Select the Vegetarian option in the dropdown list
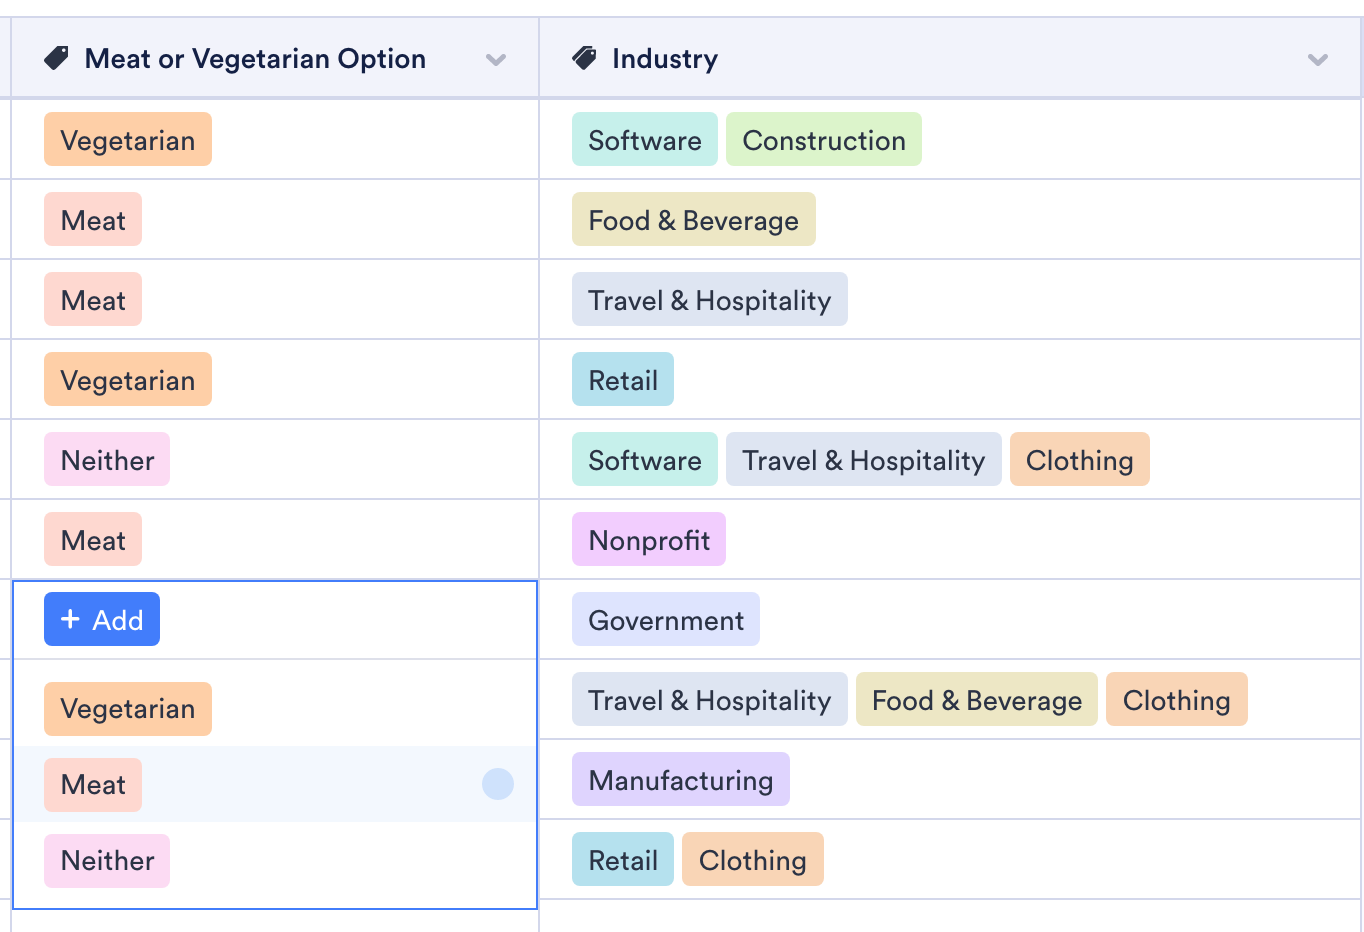Image resolution: width=1364 pixels, height=932 pixels. tap(128, 709)
